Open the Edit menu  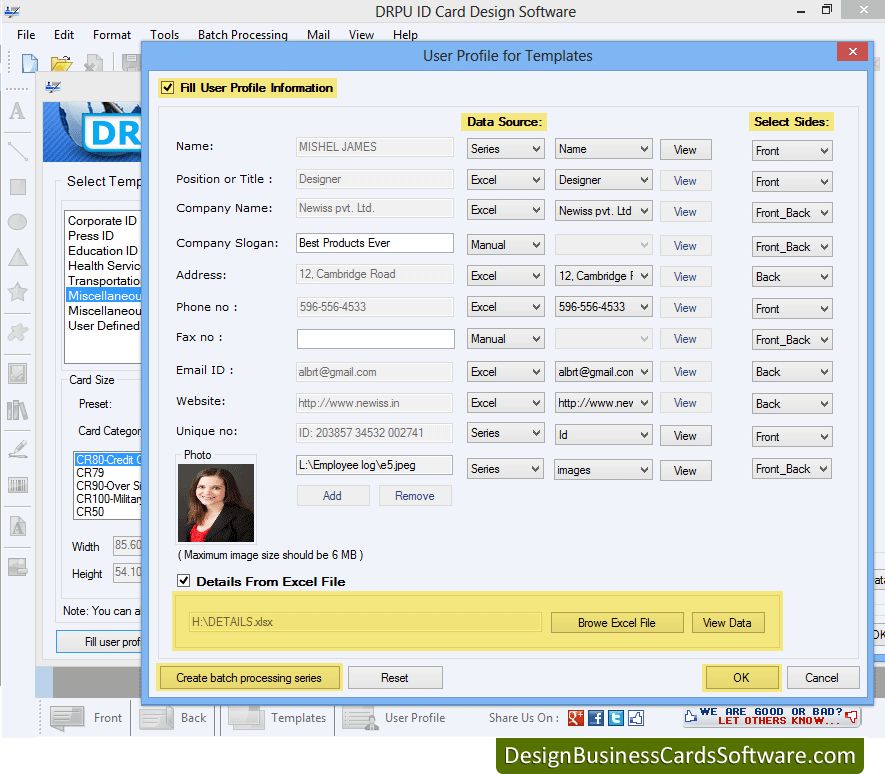click(x=64, y=35)
